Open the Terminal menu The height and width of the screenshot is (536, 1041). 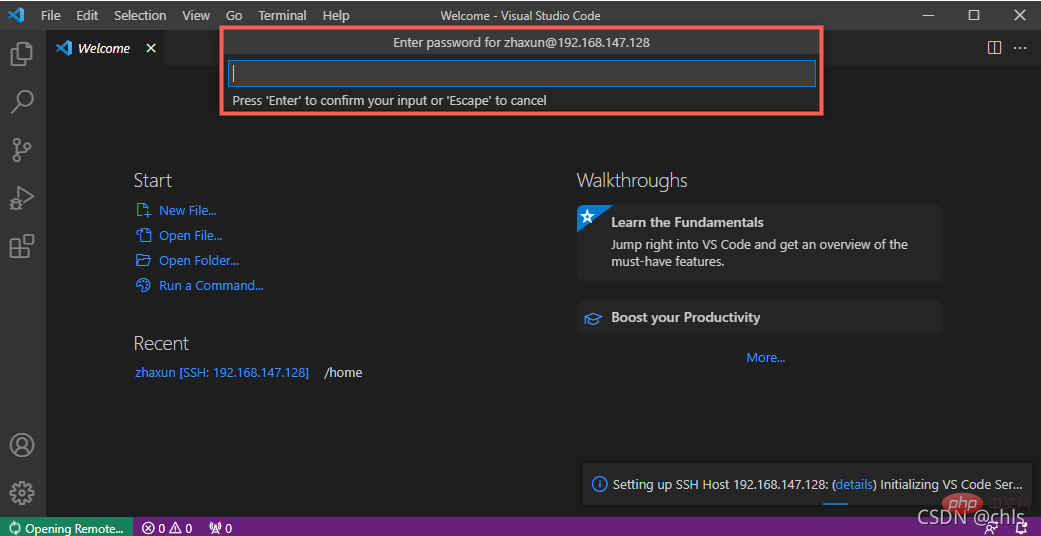tap(282, 16)
